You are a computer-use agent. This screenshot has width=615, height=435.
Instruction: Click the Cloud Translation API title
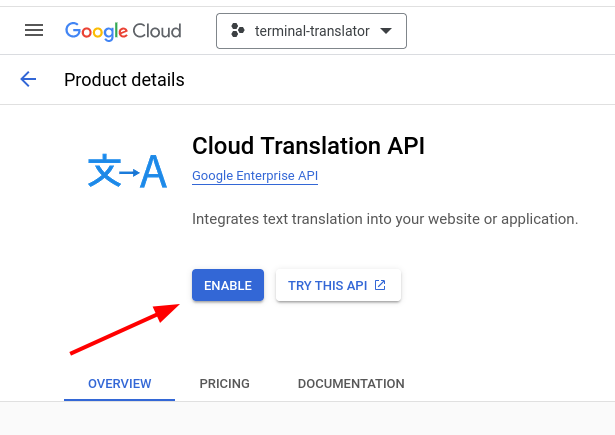pos(308,146)
